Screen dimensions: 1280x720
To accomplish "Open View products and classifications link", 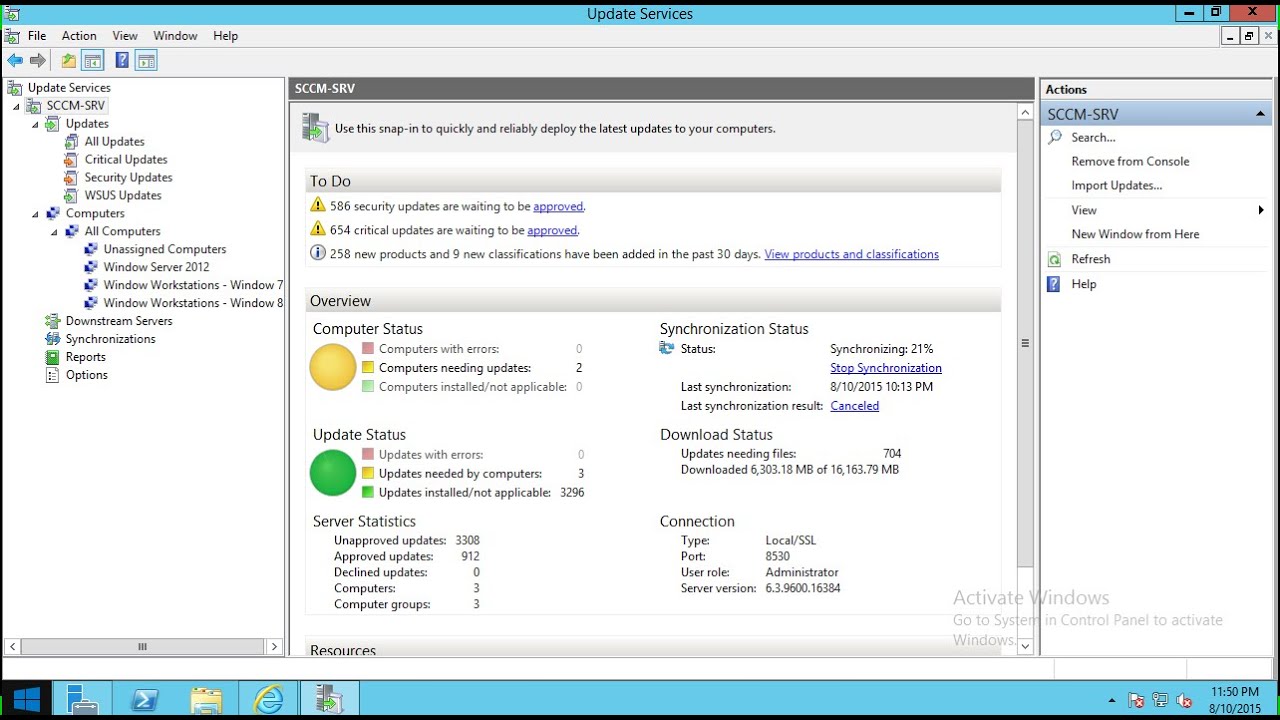I will click(851, 255).
